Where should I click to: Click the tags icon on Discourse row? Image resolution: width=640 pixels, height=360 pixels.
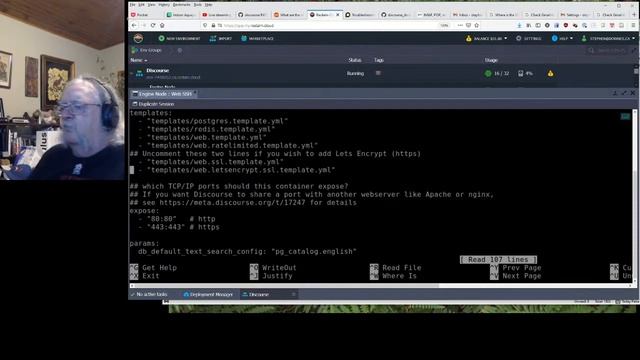coord(378,73)
